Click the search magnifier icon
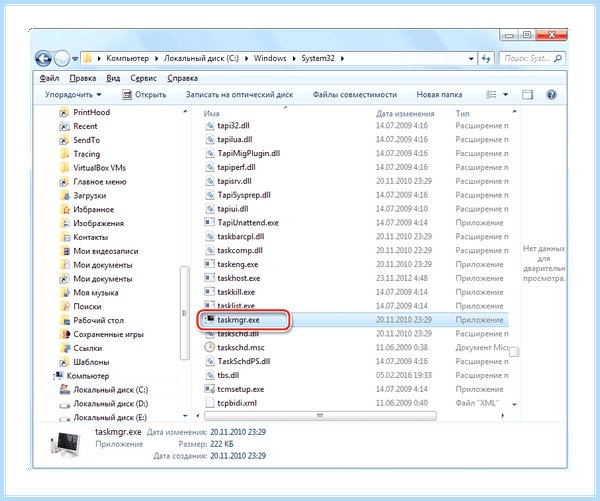The width and height of the screenshot is (600, 501). pyautogui.click(x=558, y=59)
